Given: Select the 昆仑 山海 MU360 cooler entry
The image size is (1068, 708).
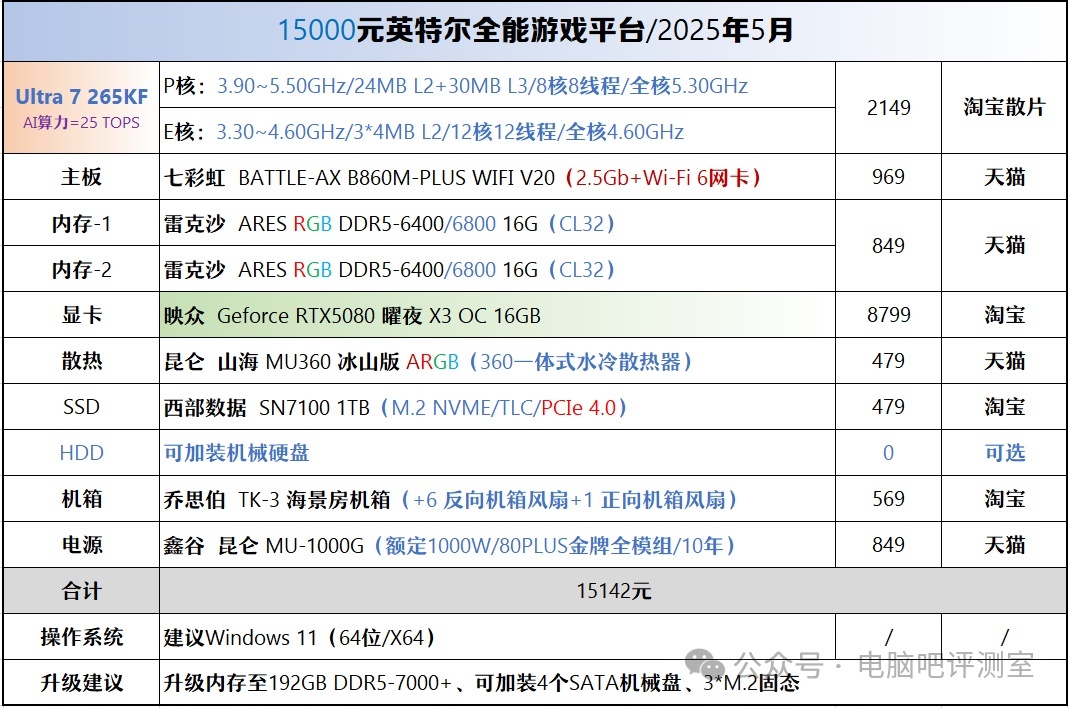Looking at the screenshot, I should 428,361.
